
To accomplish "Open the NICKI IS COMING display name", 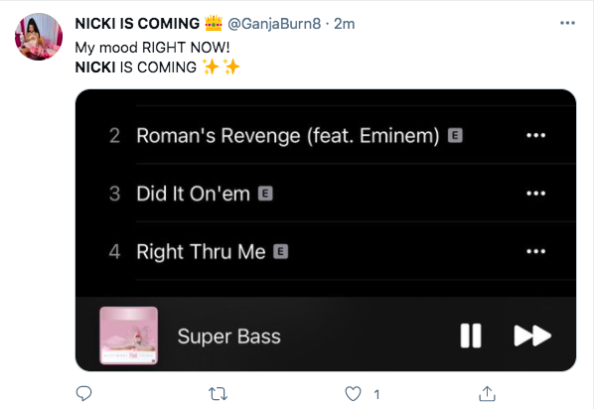I will (137, 24).
